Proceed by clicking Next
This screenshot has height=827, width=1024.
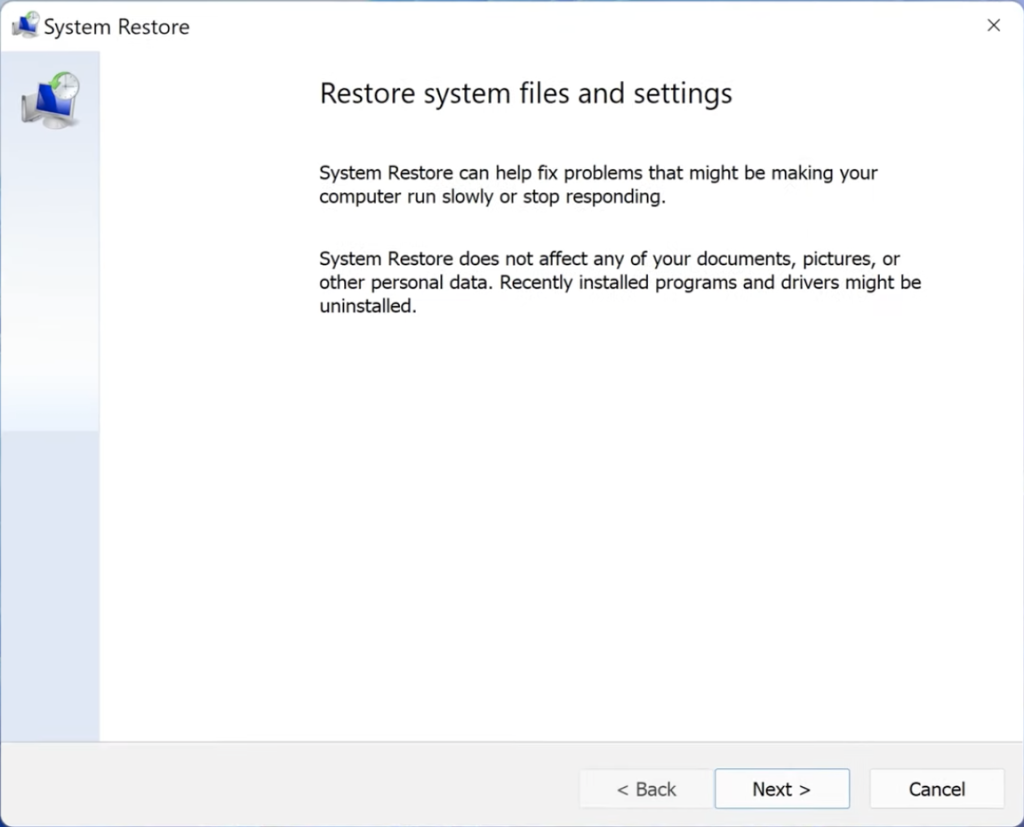coord(782,788)
